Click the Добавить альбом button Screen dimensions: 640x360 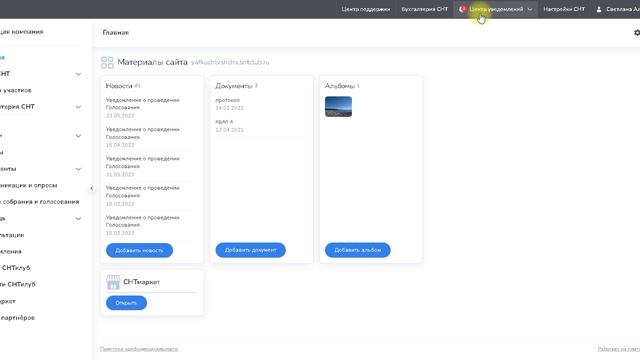coord(358,250)
